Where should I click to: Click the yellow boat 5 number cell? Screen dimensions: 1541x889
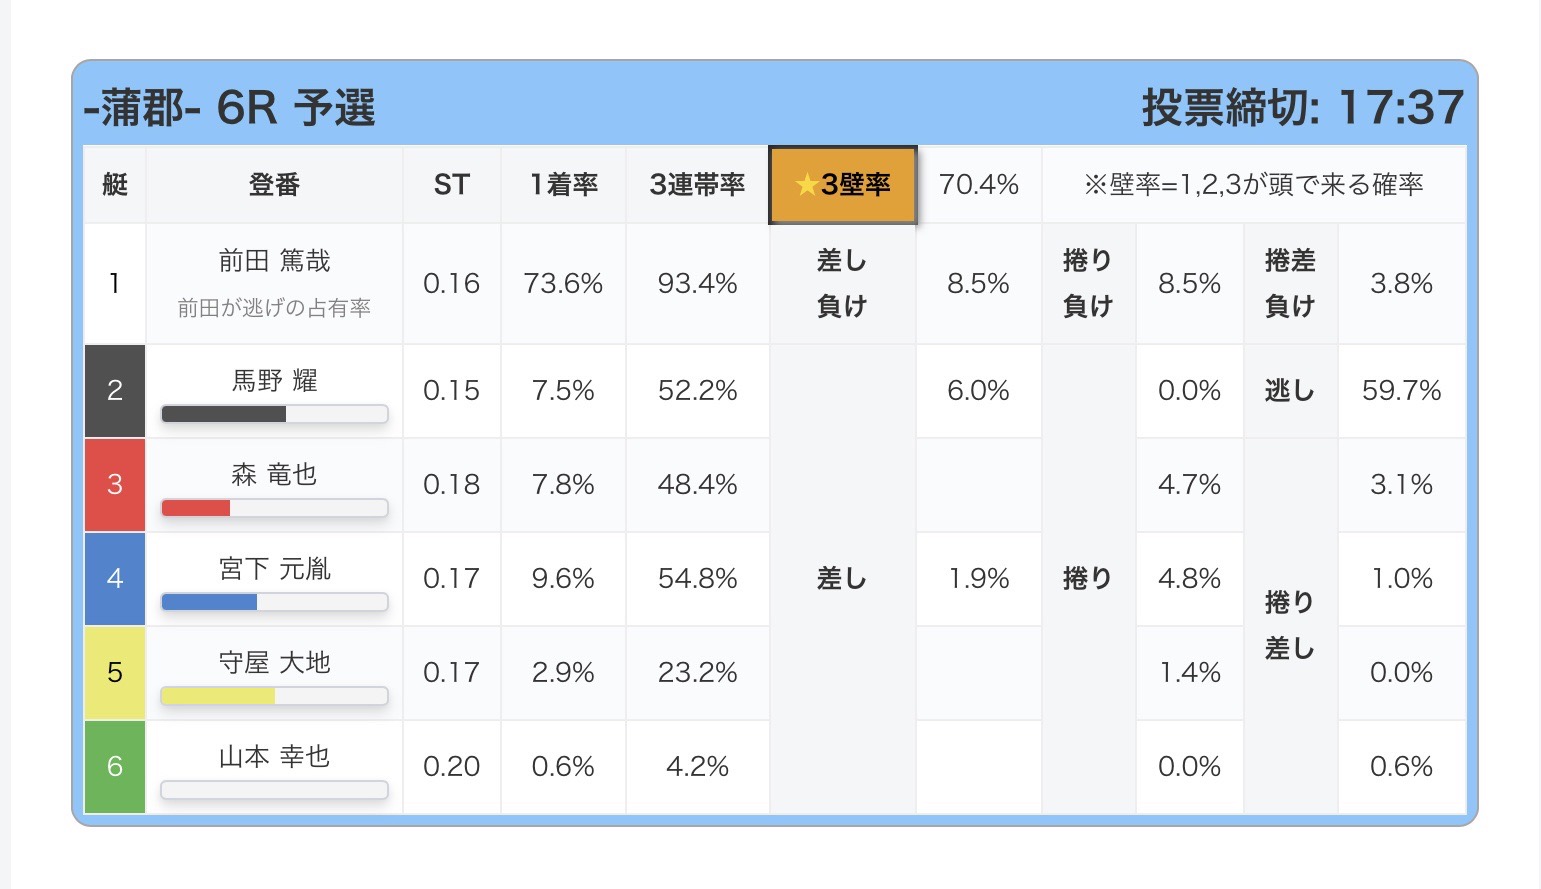(115, 673)
